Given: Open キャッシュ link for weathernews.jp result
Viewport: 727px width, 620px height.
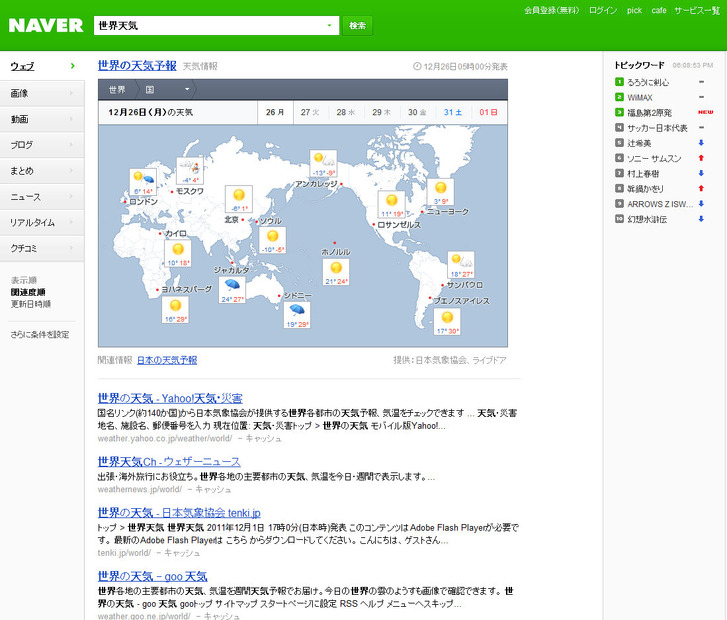Looking at the screenshot, I should click(x=213, y=489).
